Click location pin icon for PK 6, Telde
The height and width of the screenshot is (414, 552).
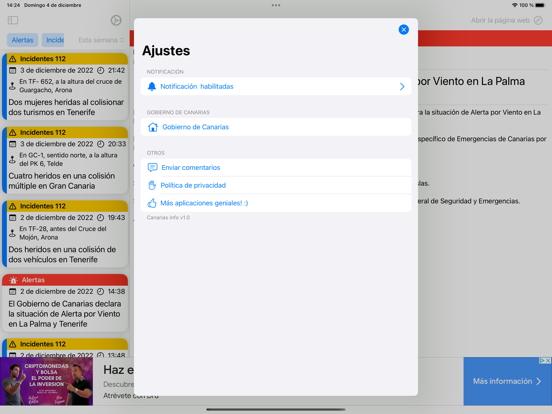tap(12, 159)
